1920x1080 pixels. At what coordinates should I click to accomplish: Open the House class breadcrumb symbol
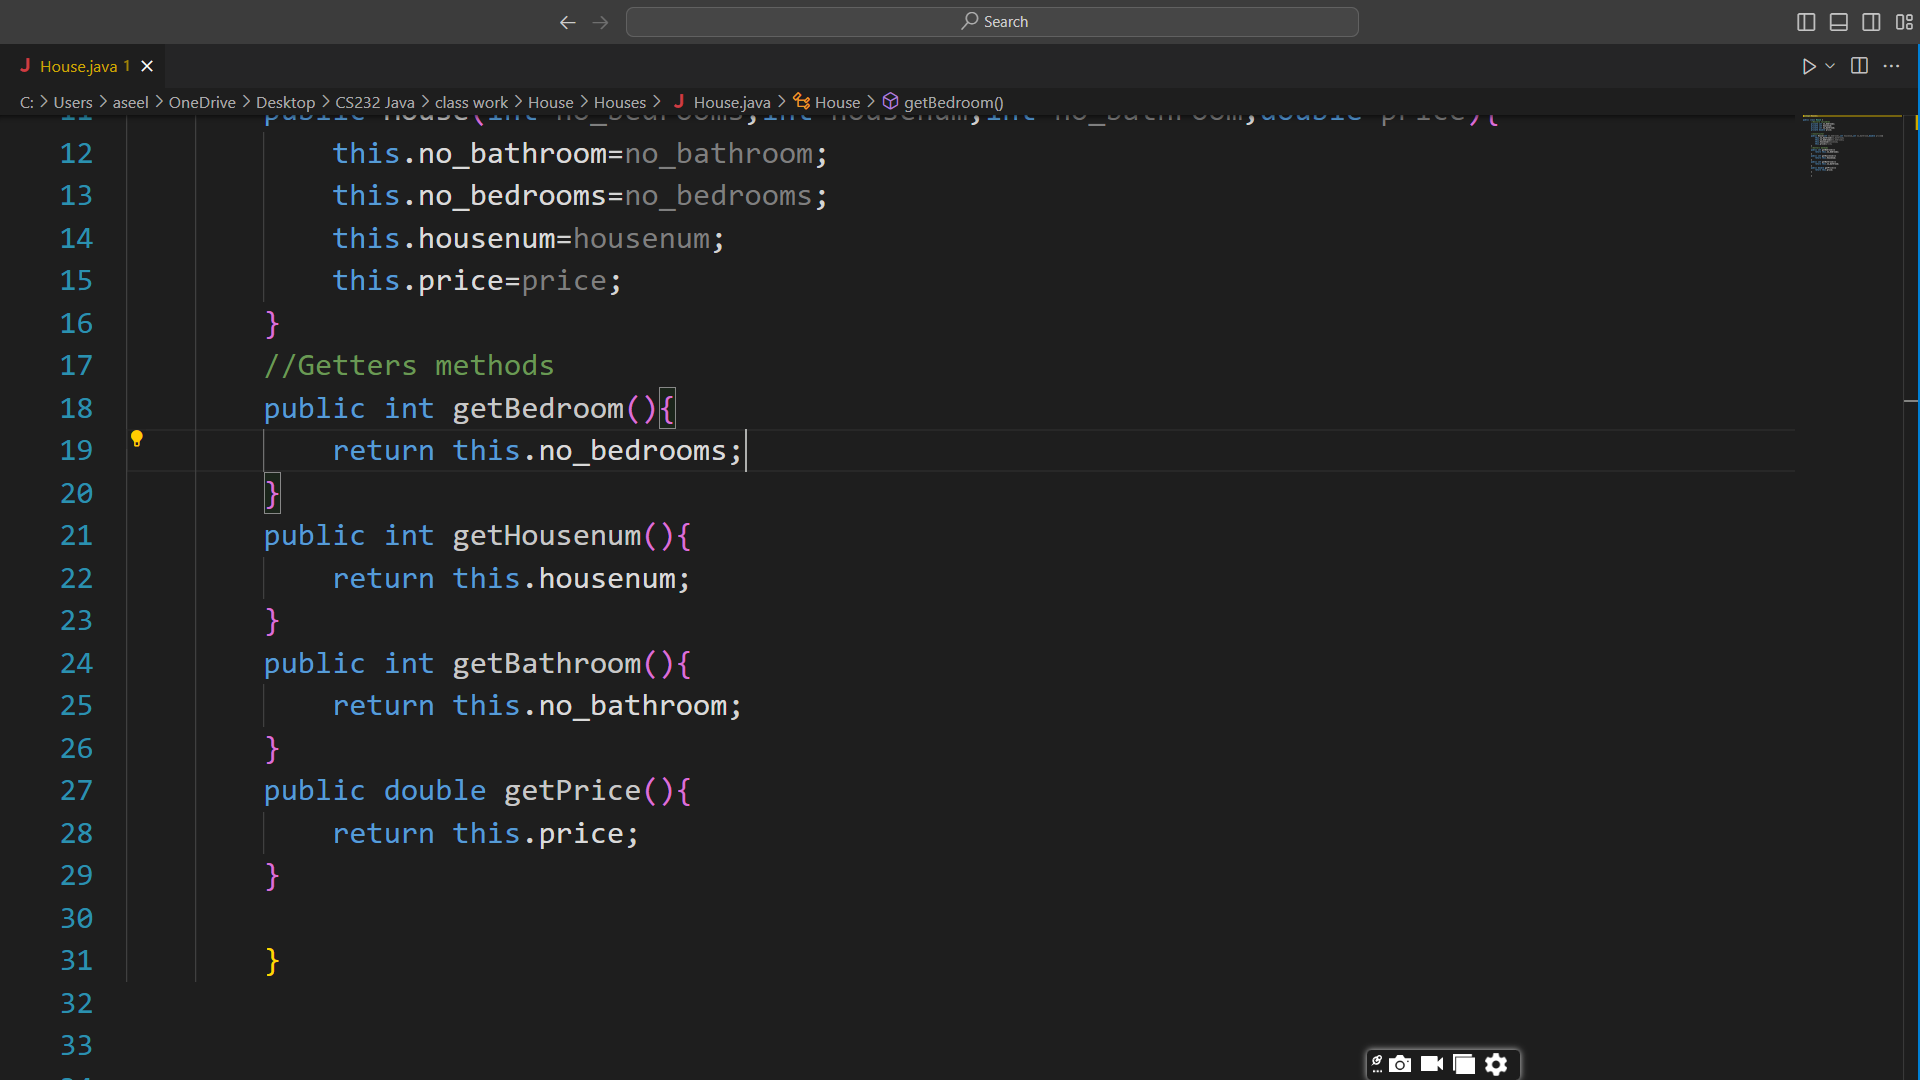(827, 102)
